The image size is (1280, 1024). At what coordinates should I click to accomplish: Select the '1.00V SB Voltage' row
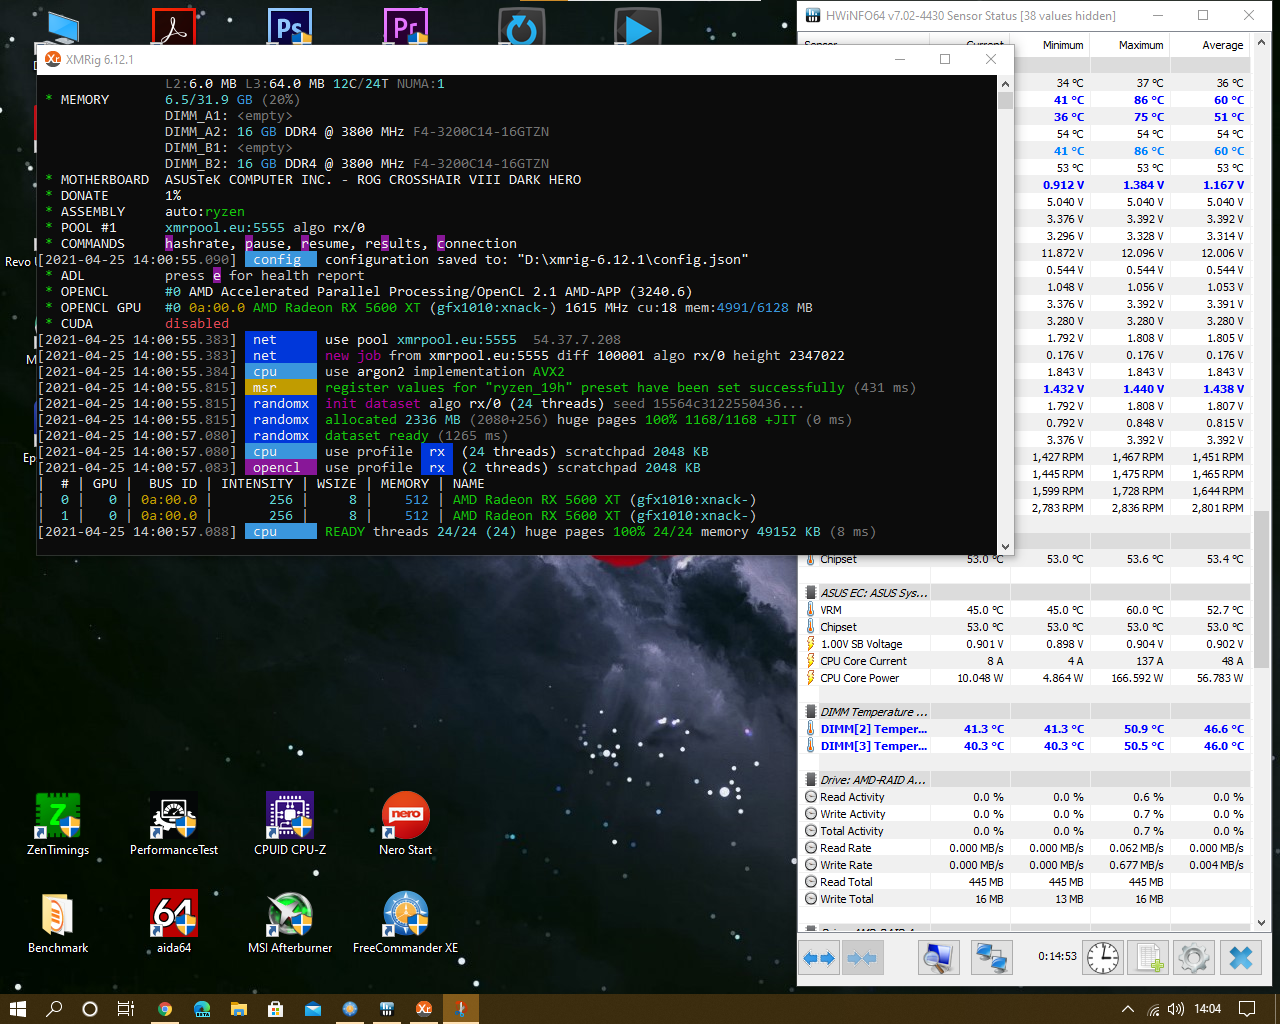click(x=1026, y=644)
